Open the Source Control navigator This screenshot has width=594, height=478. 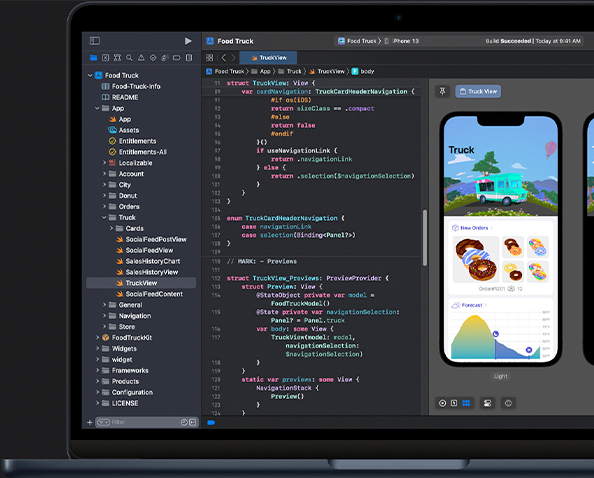[x=106, y=58]
